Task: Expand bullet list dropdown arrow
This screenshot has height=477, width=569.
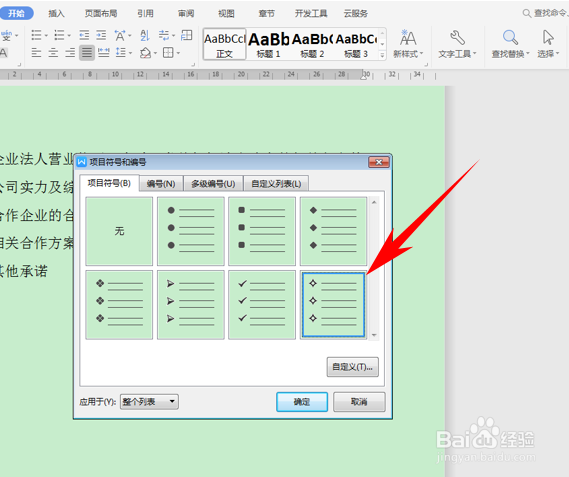Action: click(x=46, y=36)
